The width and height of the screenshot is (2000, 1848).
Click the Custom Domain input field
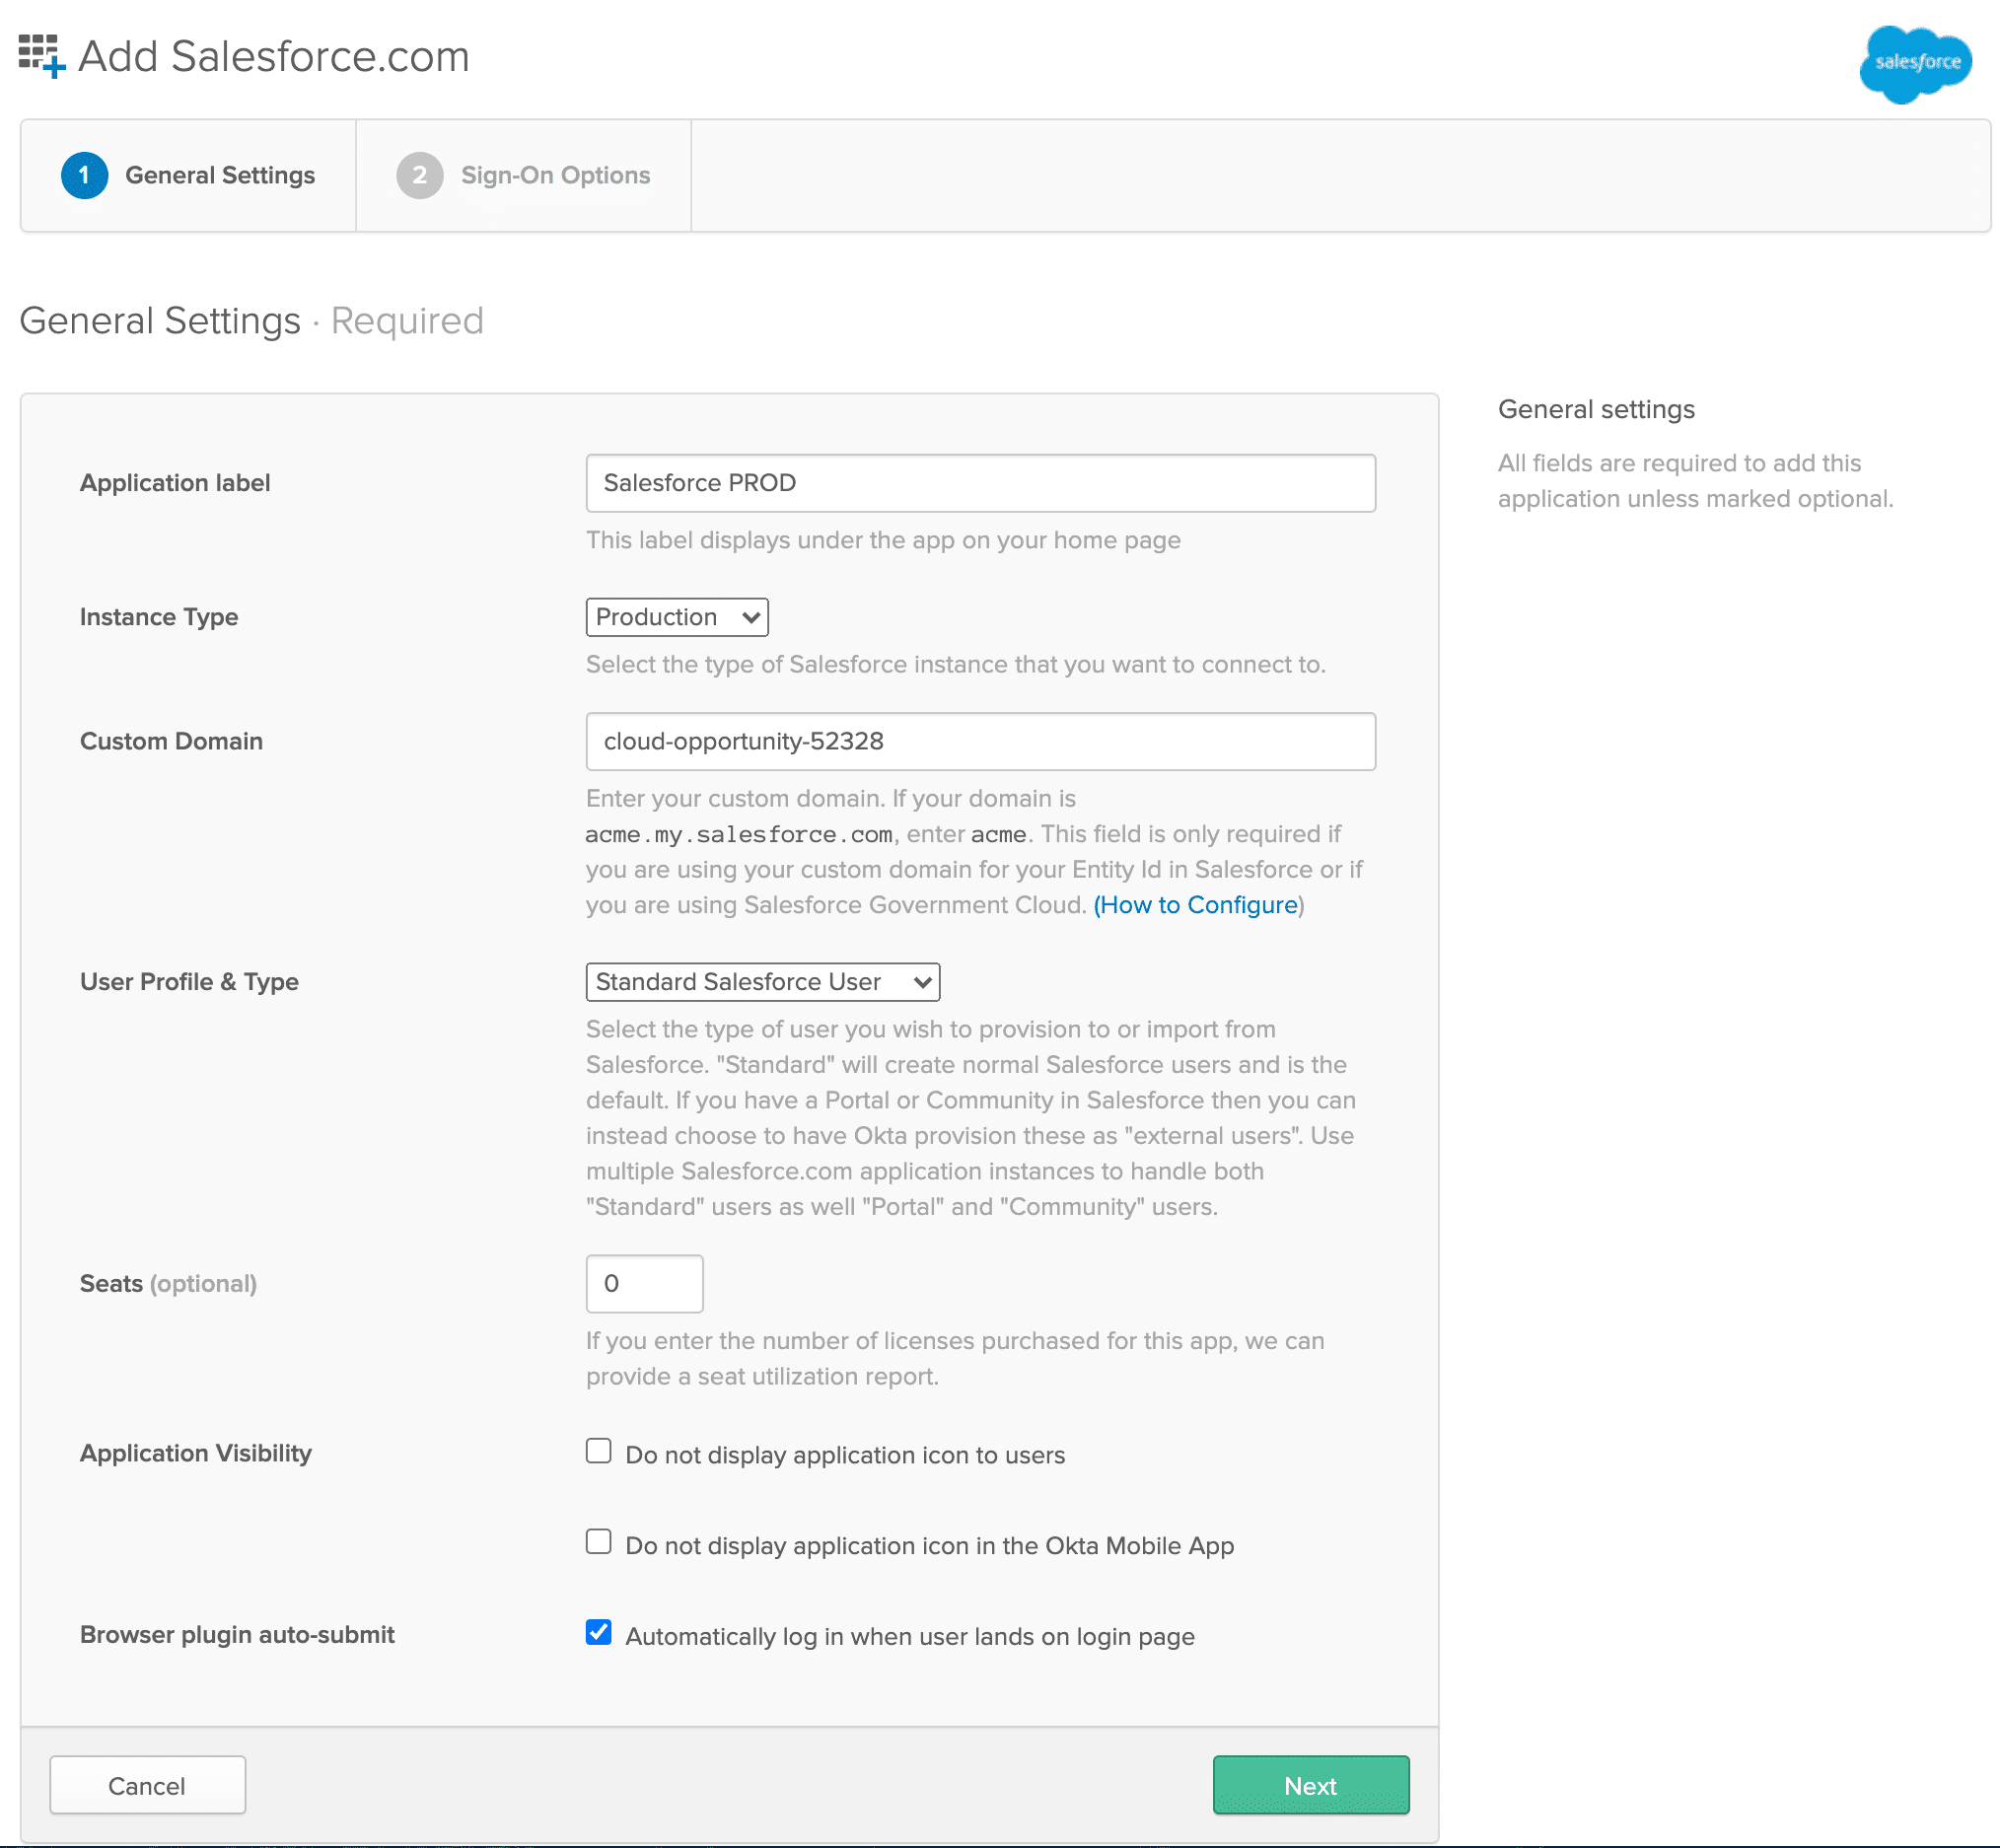[981, 742]
